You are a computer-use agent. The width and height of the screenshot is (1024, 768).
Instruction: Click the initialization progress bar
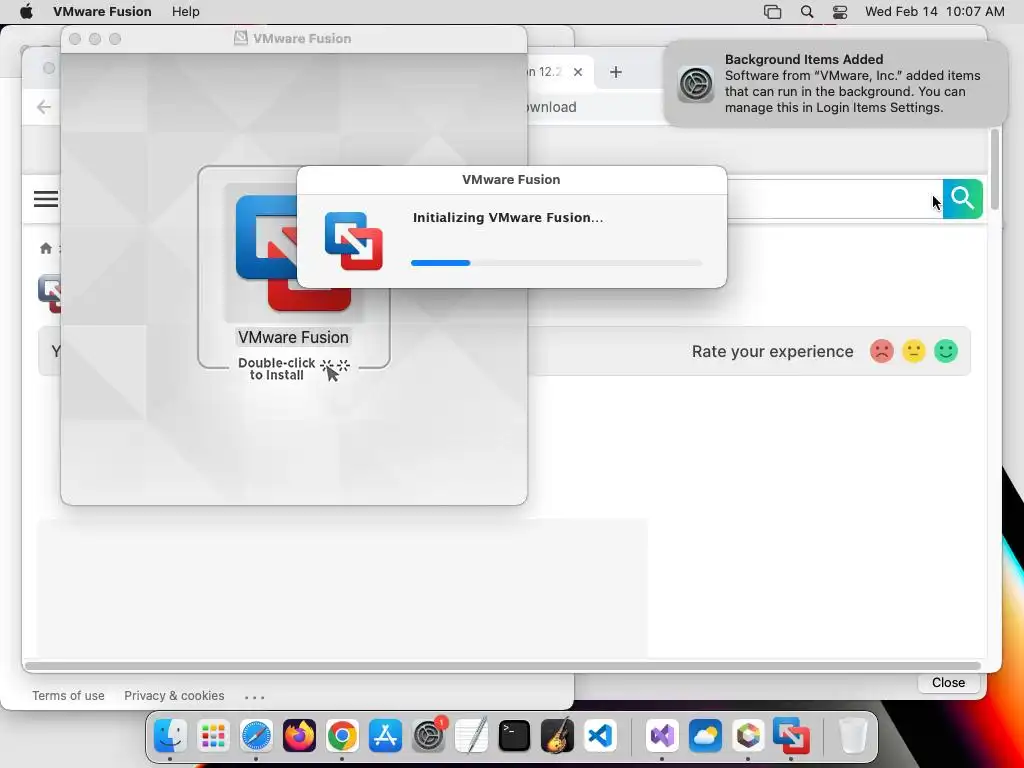click(556, 263)
